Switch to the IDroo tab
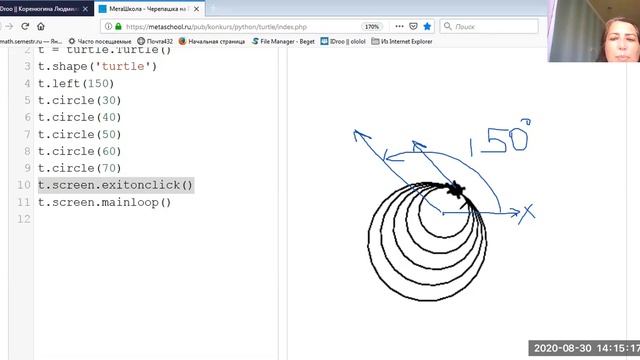The image size is (640, 360). pos(41,9)
